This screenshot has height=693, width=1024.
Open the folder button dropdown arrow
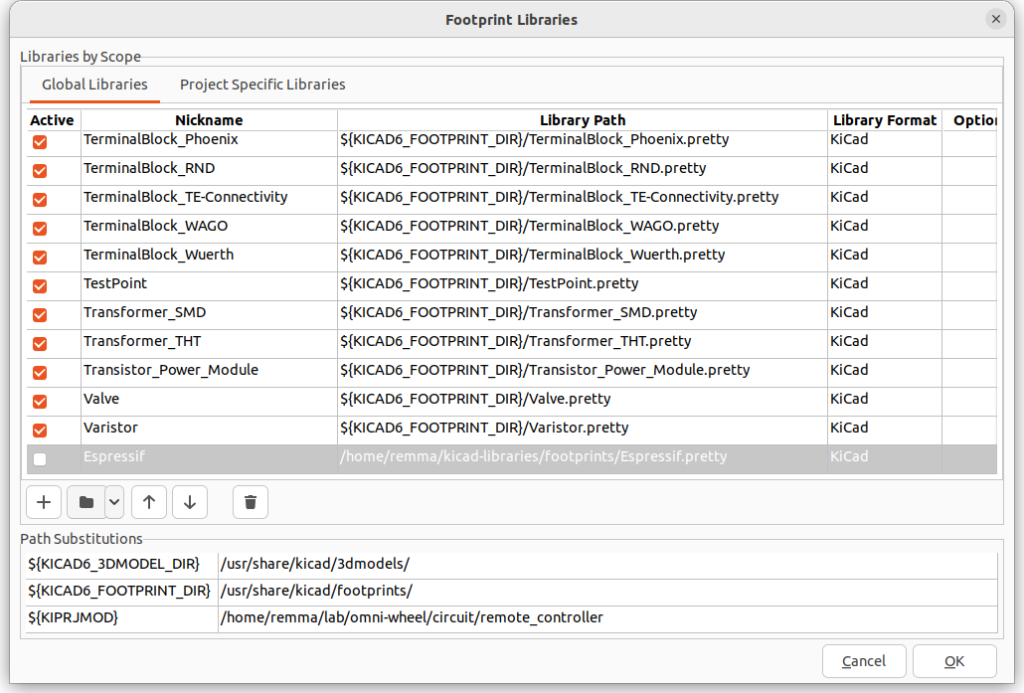pyautogui.click(x=114, y=502)
